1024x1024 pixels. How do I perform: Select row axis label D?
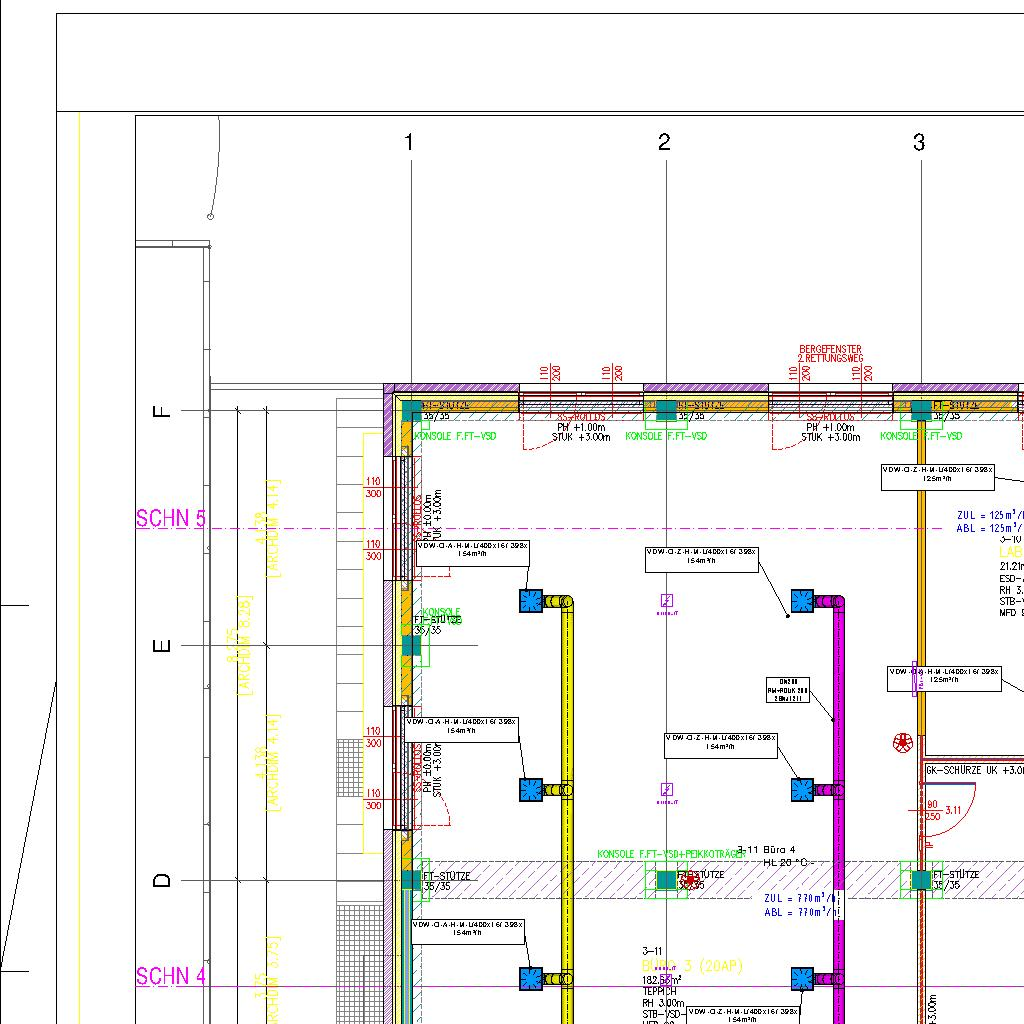[161, 880]
